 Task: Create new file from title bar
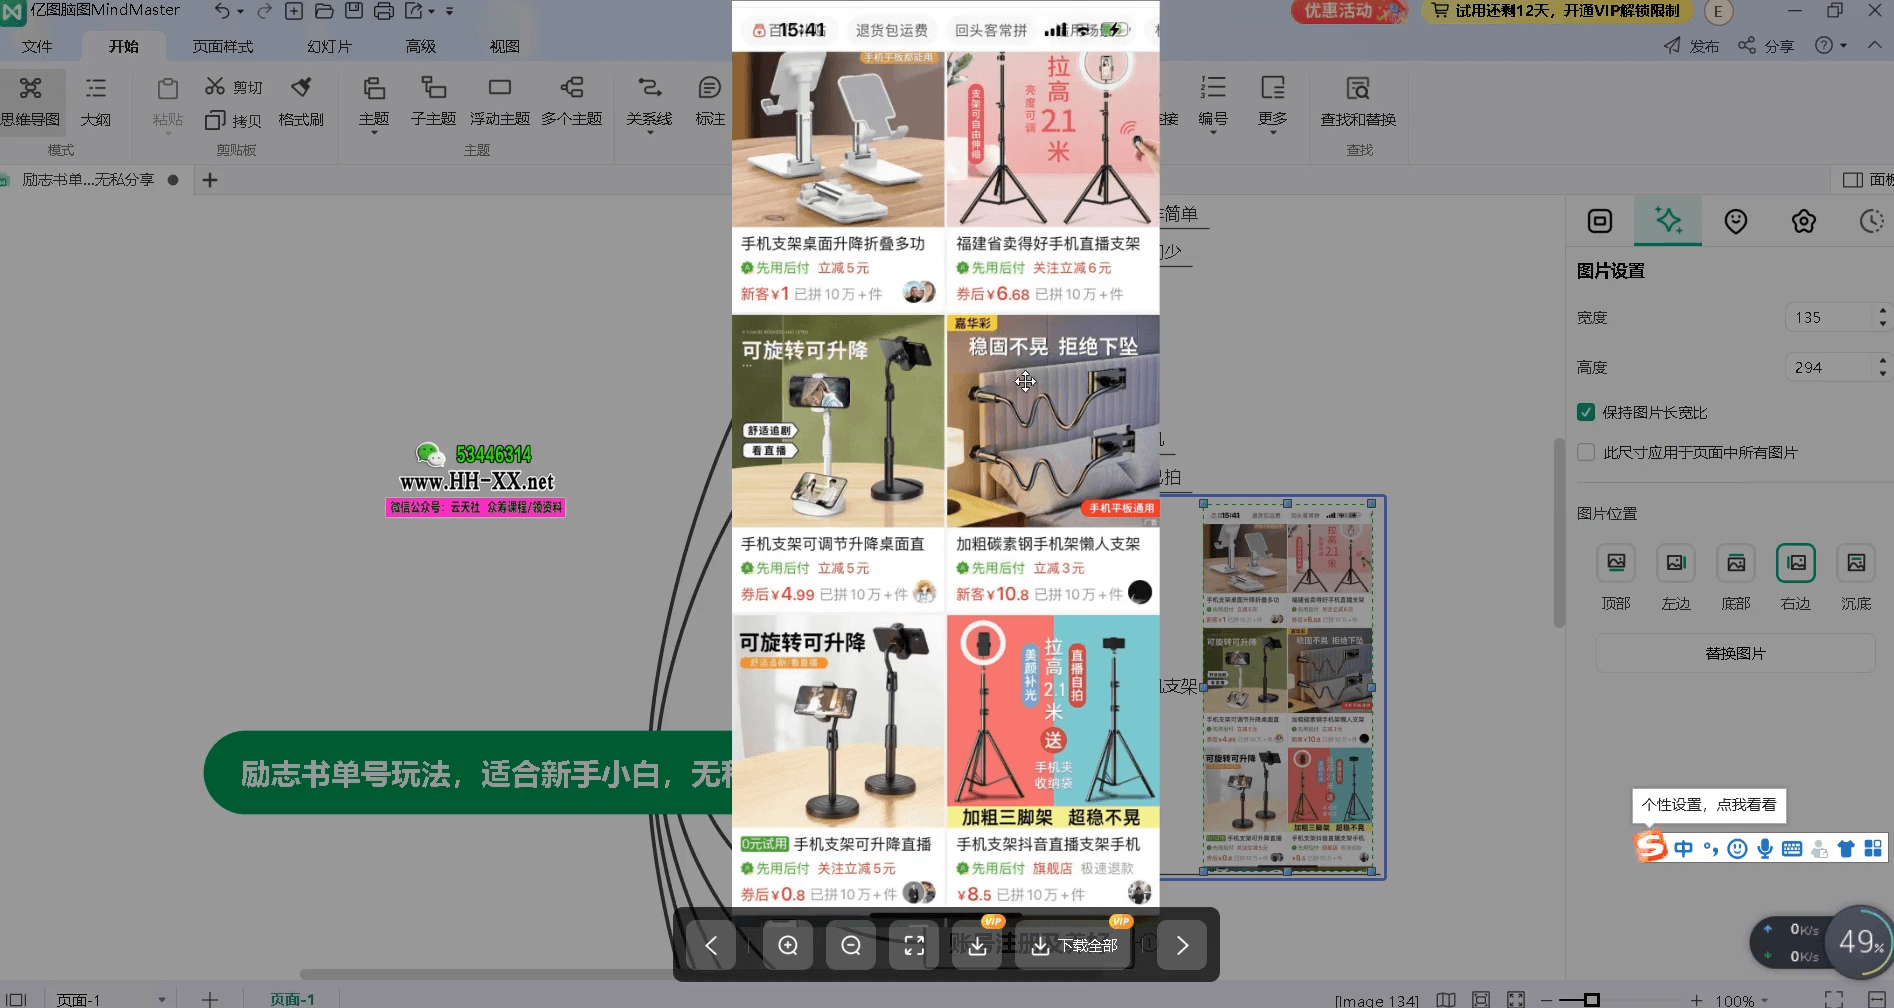pyautogui.click(x=294, y=11)
